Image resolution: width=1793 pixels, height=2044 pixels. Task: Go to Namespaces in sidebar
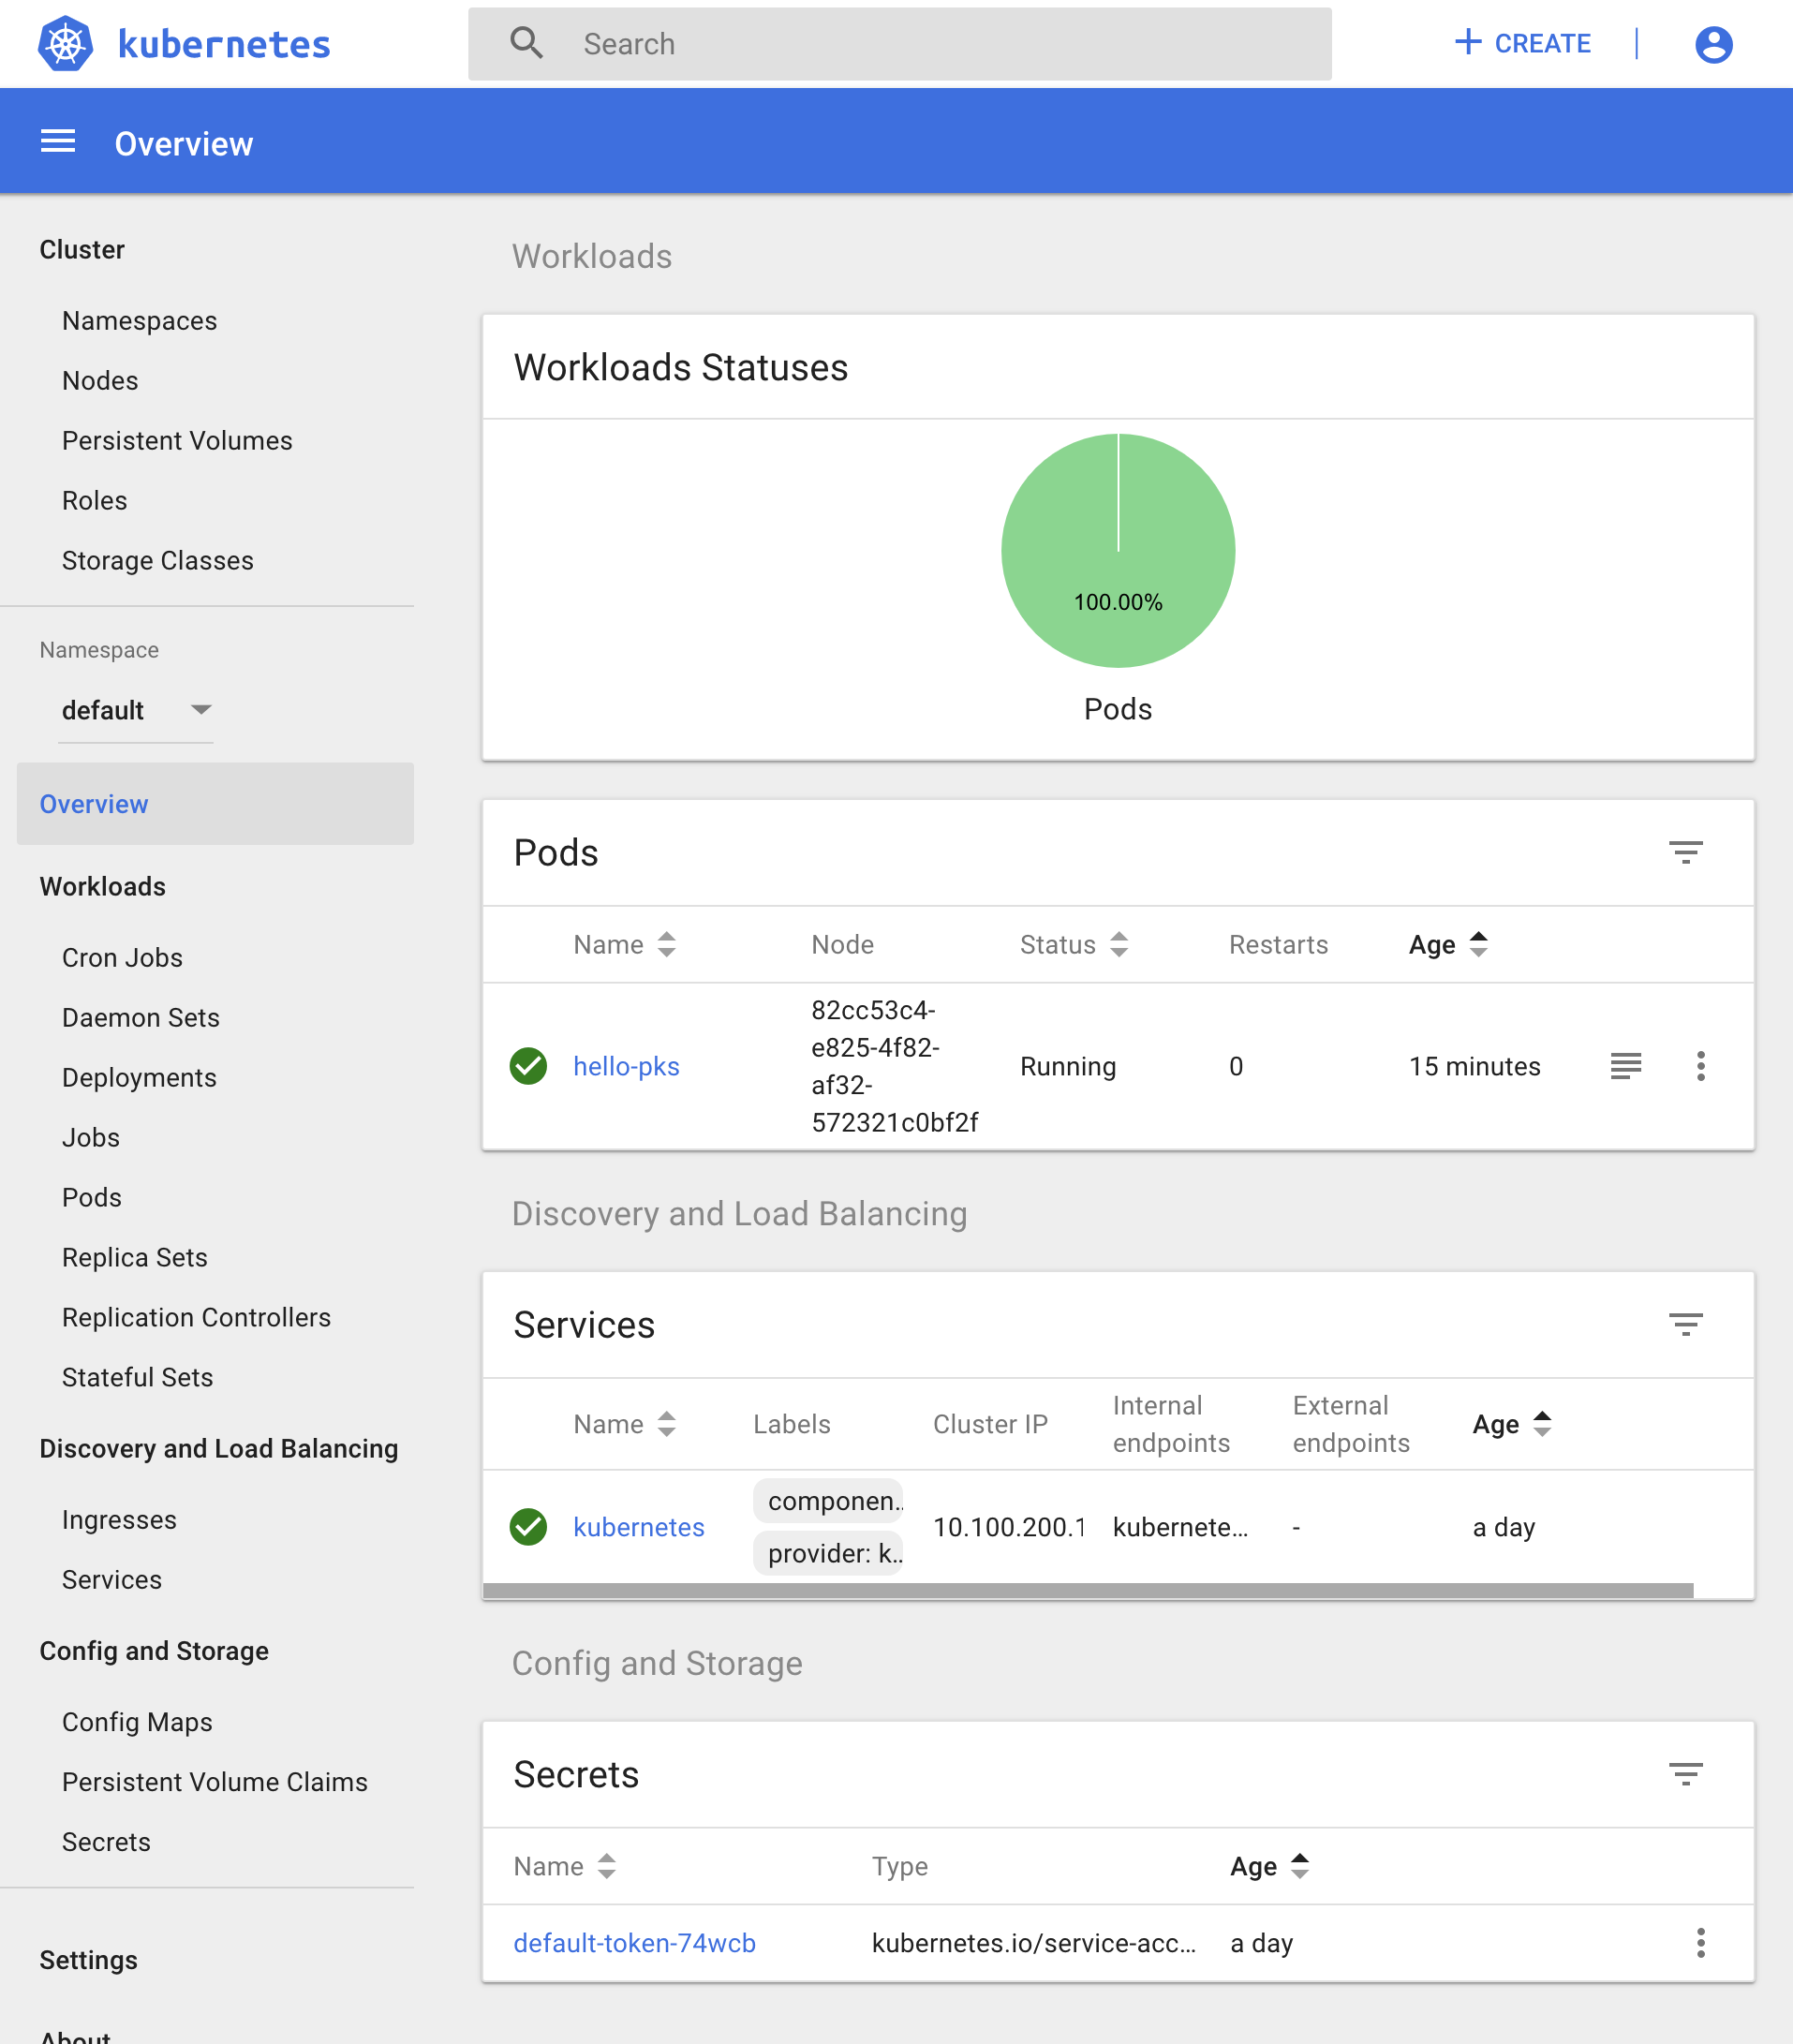(x=139, y=321)
